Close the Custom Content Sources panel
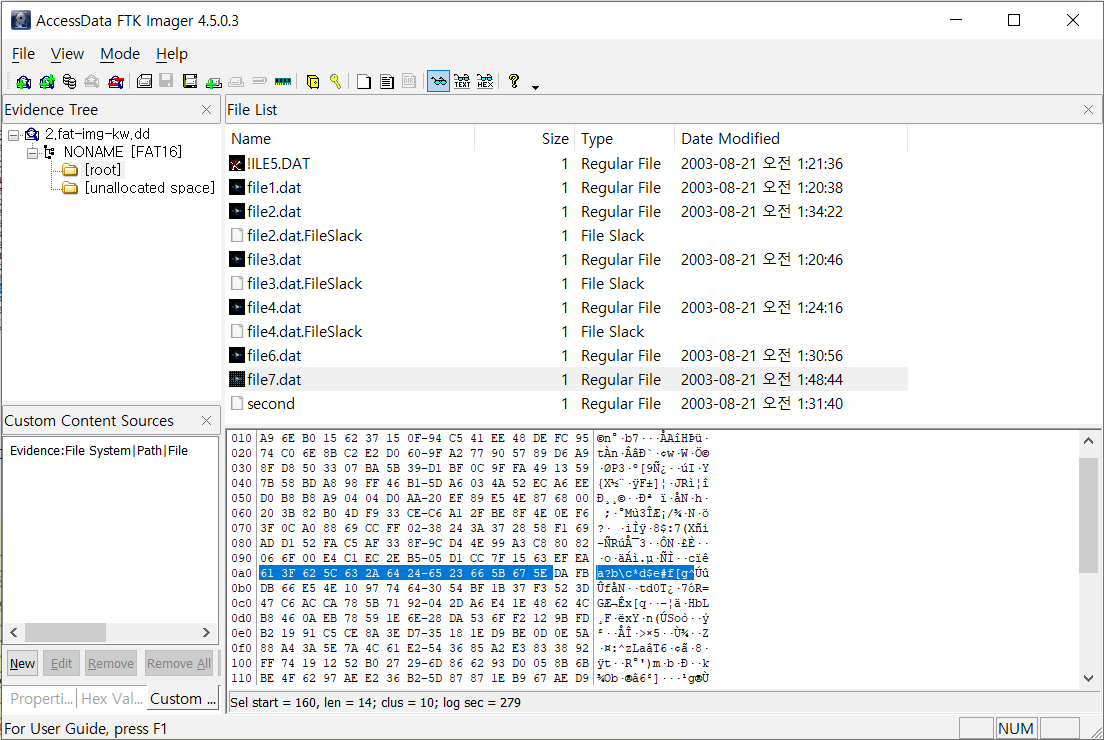Screen dimensions: 1104x740 206,420
